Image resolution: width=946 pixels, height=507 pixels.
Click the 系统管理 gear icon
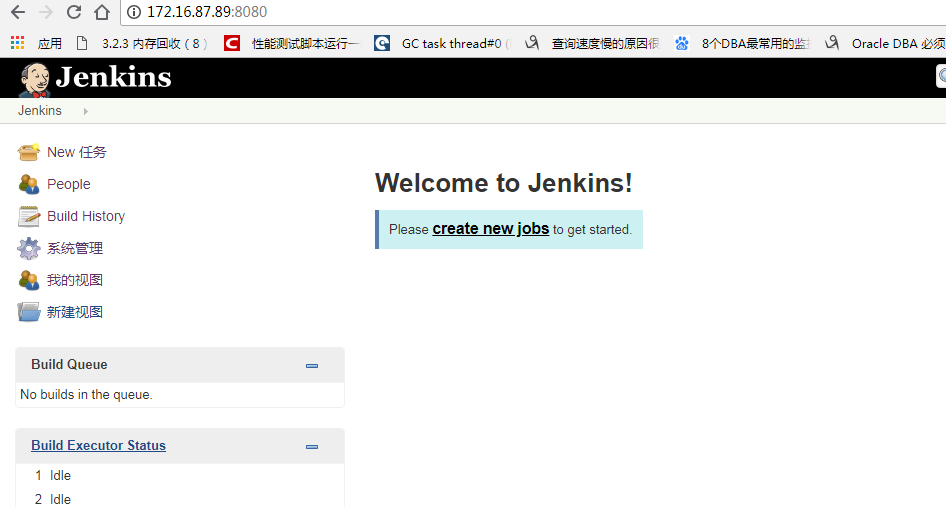[x=28, y=248]
